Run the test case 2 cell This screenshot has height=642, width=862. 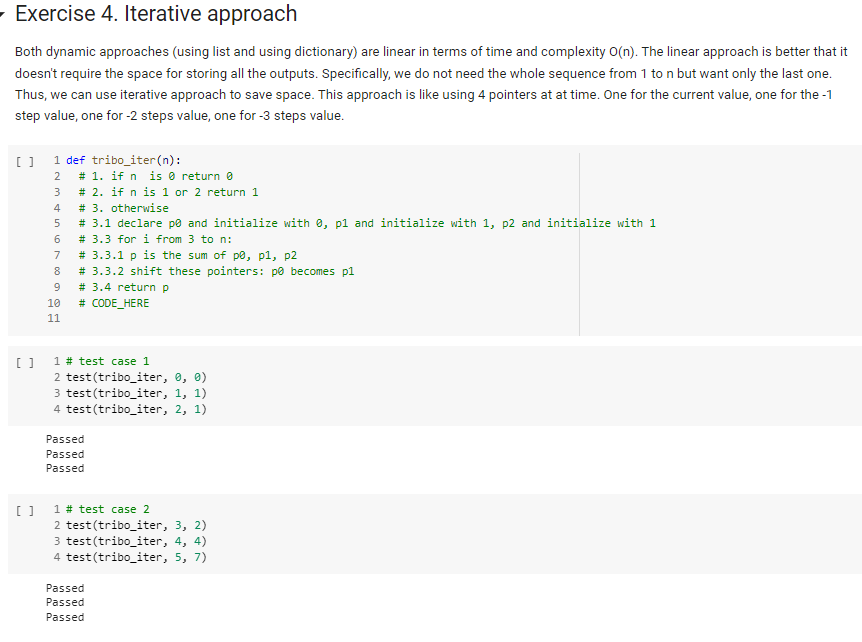pos(25,510)
